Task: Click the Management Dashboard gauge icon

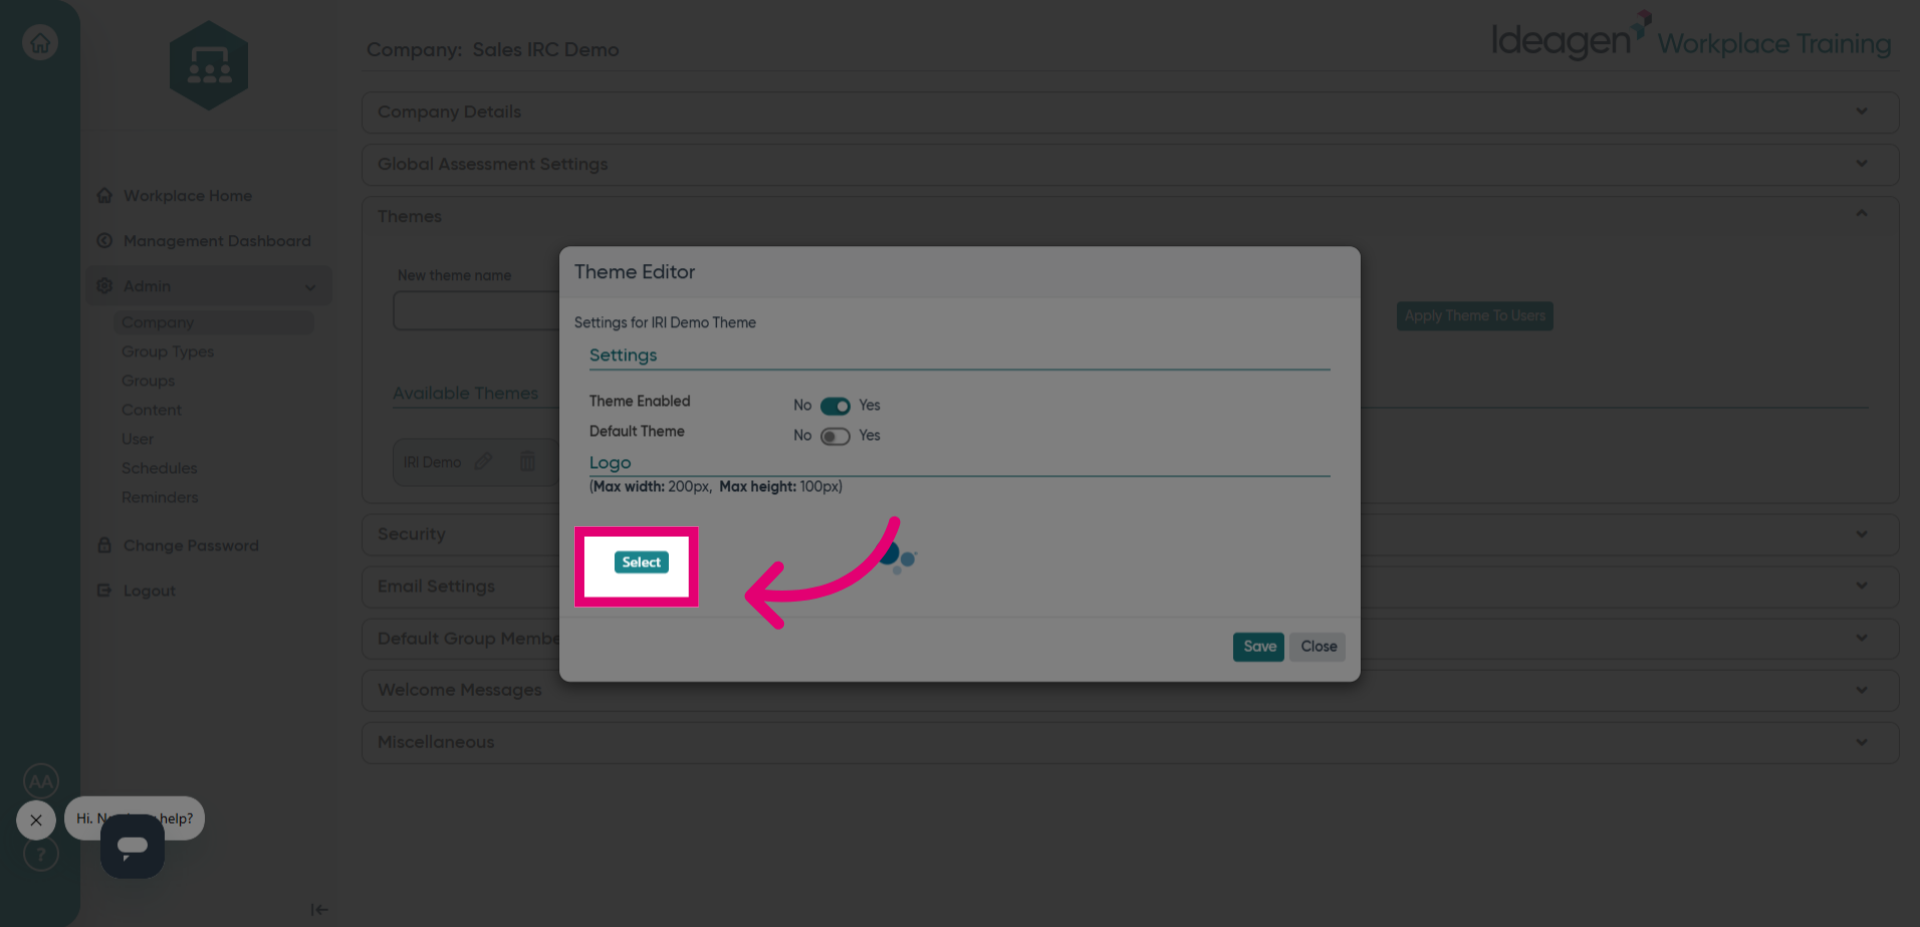Action: coord(104,241)
